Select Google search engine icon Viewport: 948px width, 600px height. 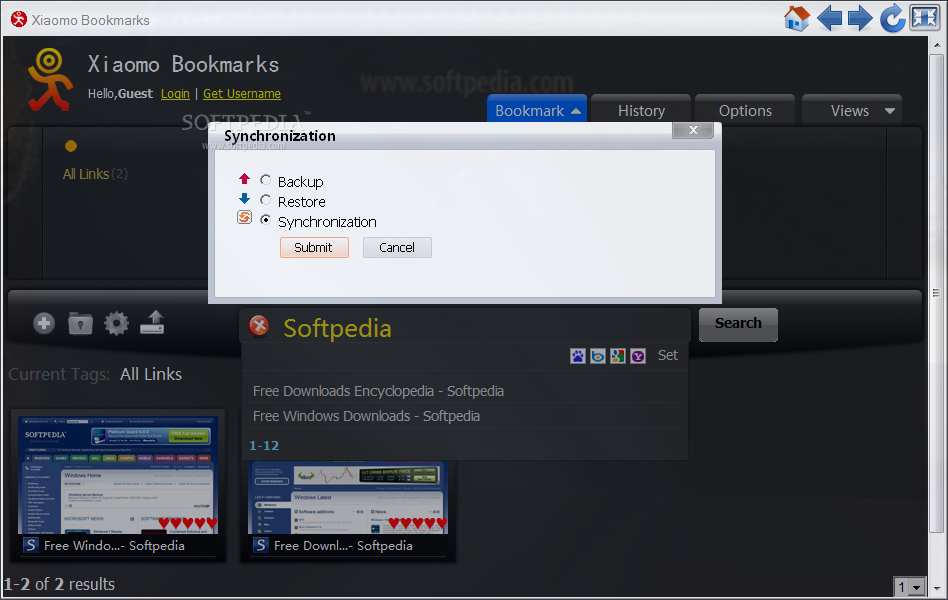[x=618, y=356]
